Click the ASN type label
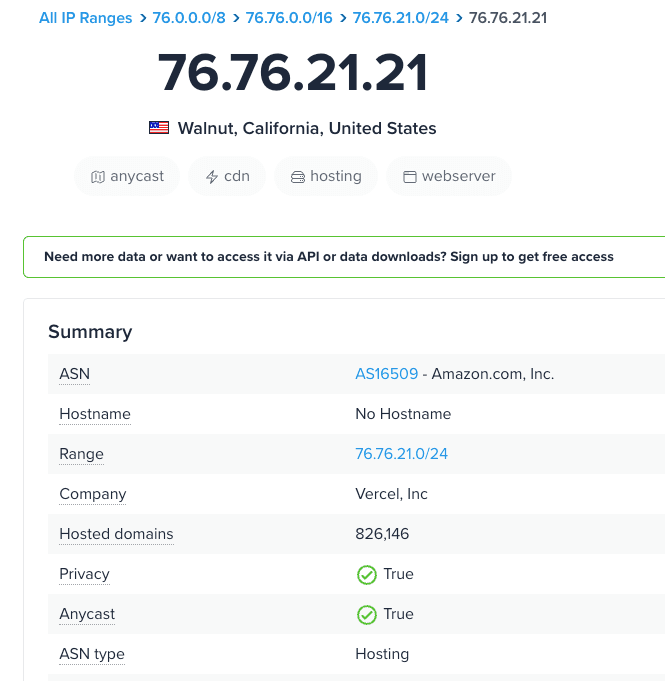This screenshot has height=681, width=665. [x=92, y=654]
